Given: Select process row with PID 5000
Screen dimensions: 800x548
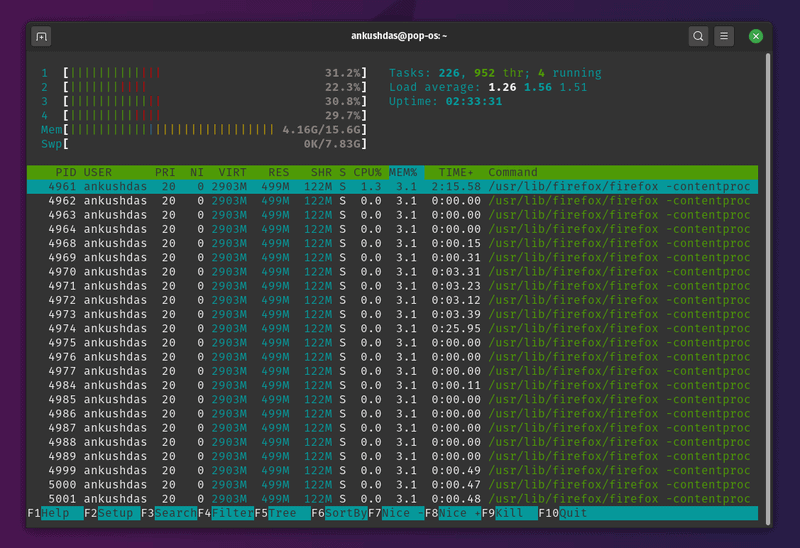Looking at the screenshot, I should pos(392,485).
